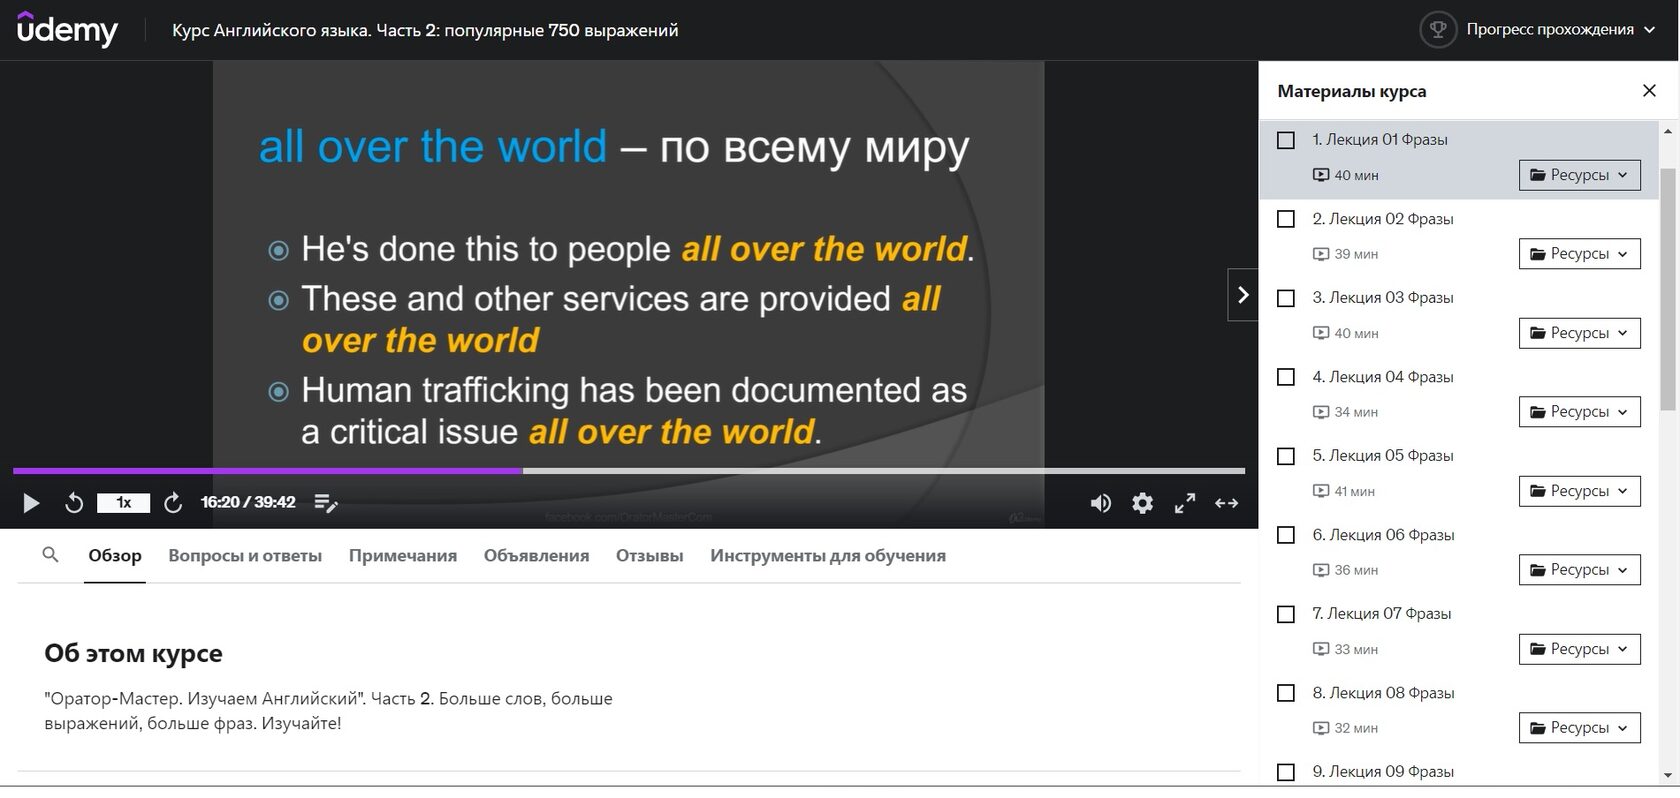
Task: Open Отзывы tab
Action: (x=650, y=556)
